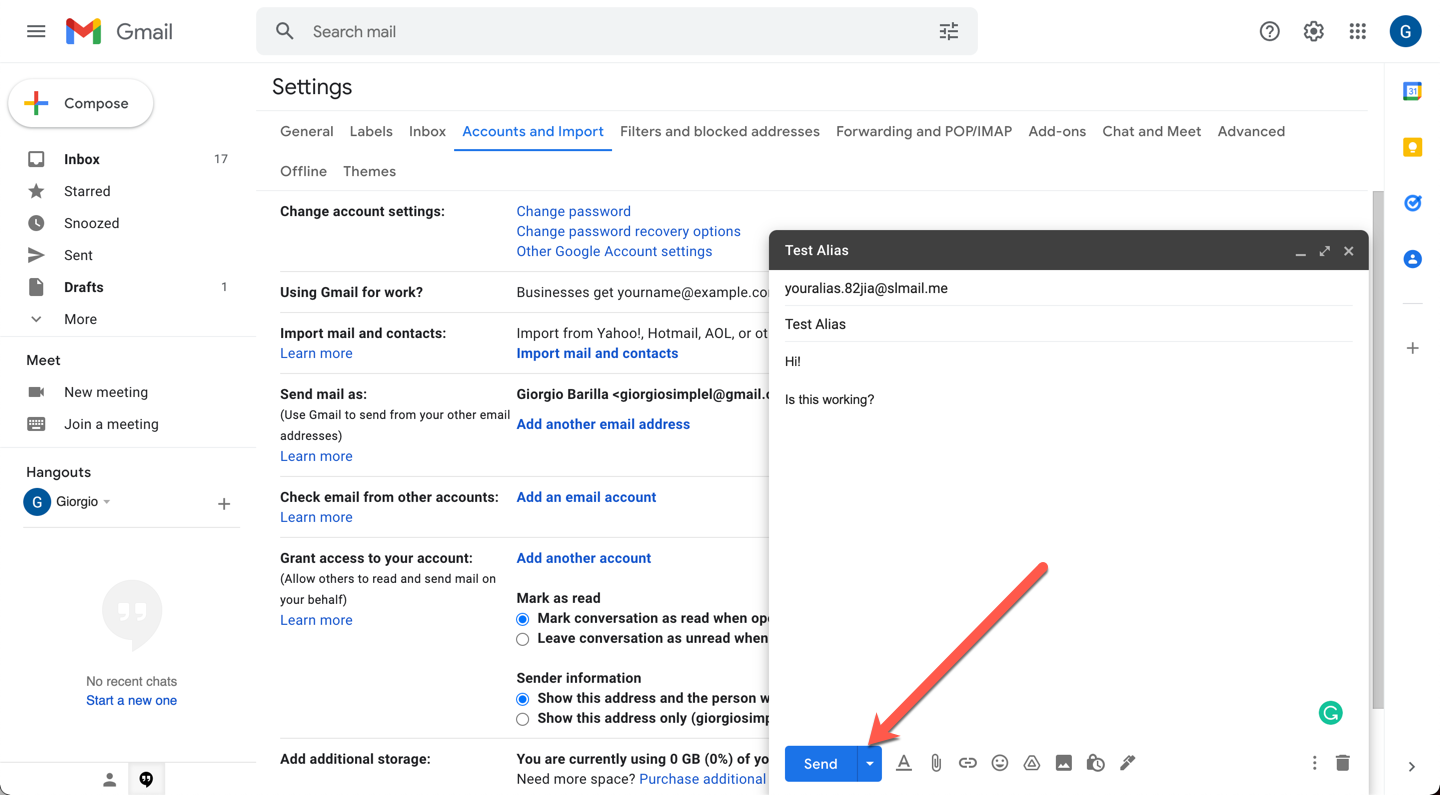Click the Search mail input field

coord(600,32)
